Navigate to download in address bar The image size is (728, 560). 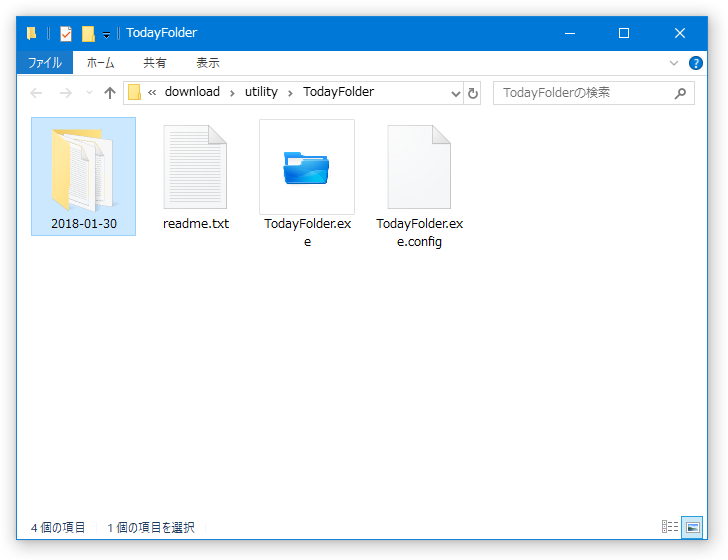192,92
